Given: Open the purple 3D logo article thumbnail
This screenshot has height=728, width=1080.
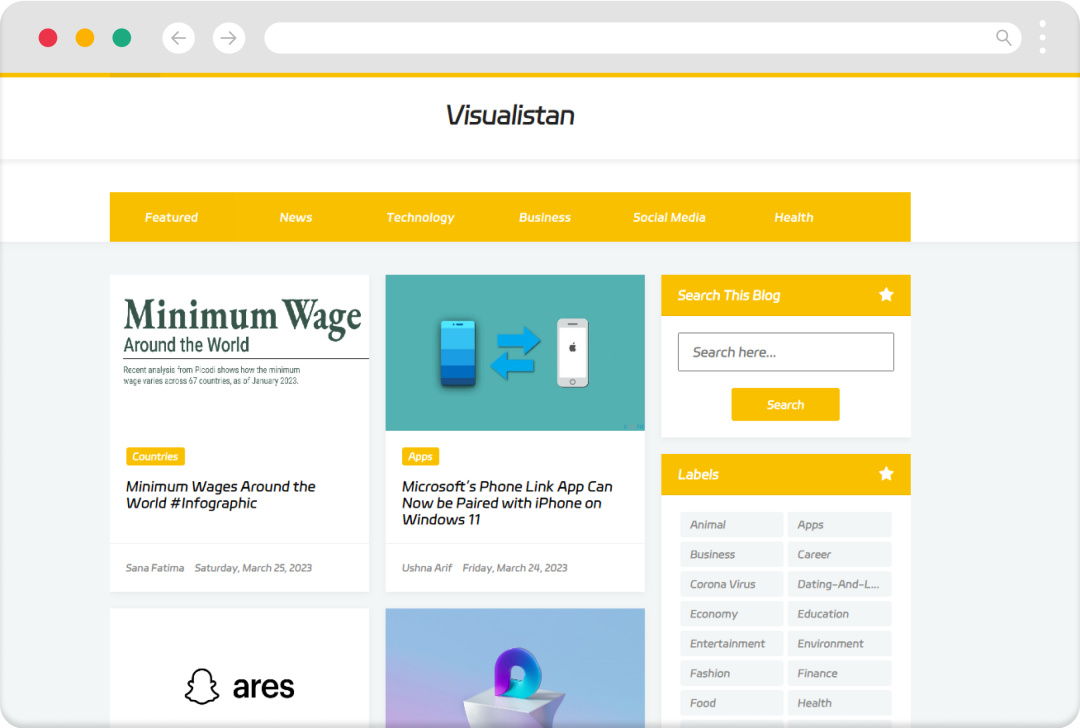Looking at the screenshot, I should point(515,667).
